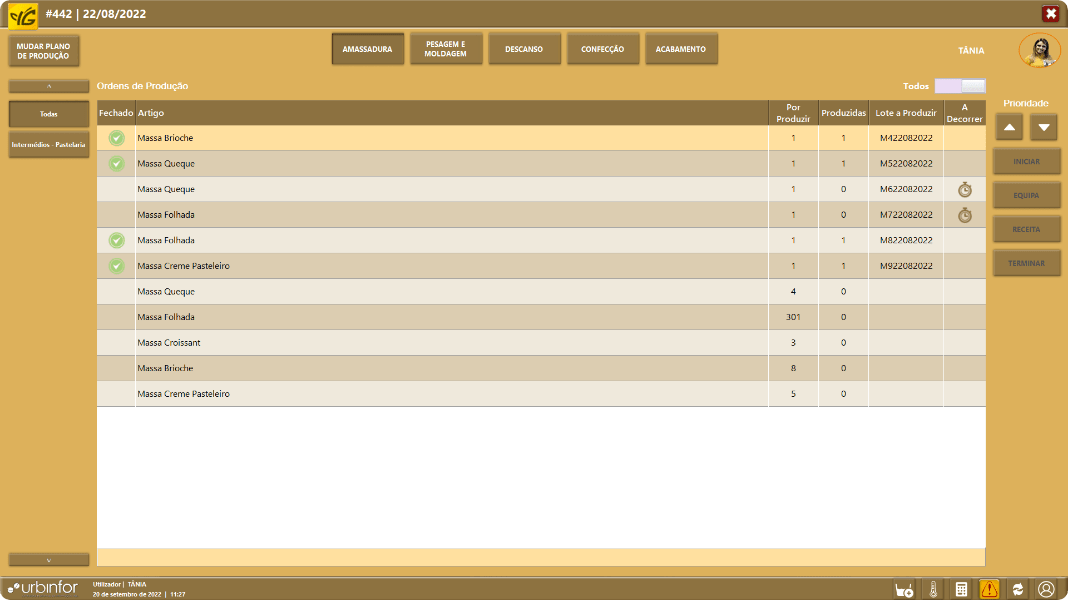Click the timer icon for lot M722082022
1068x600 pixels.
tap(964, 215)
